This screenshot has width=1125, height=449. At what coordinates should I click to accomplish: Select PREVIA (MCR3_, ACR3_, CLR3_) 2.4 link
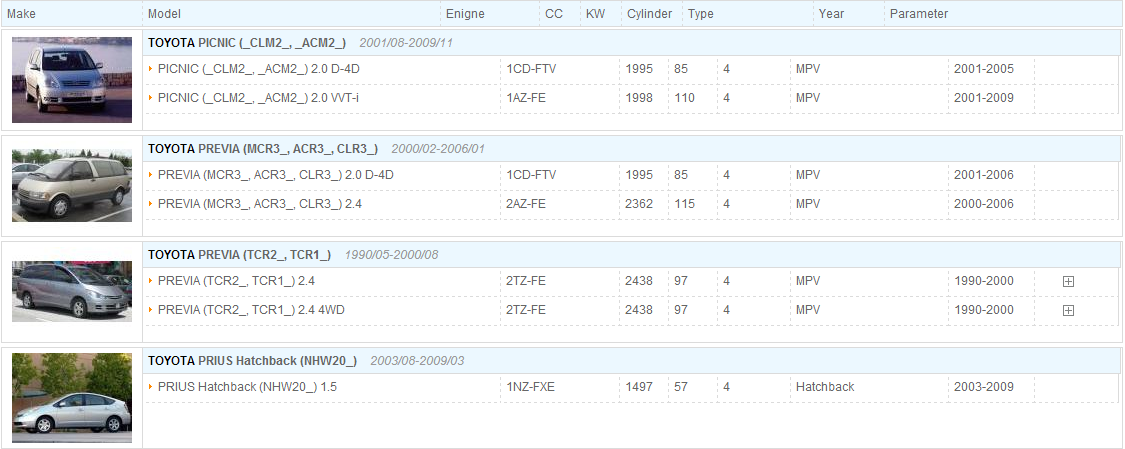point(260,204)
